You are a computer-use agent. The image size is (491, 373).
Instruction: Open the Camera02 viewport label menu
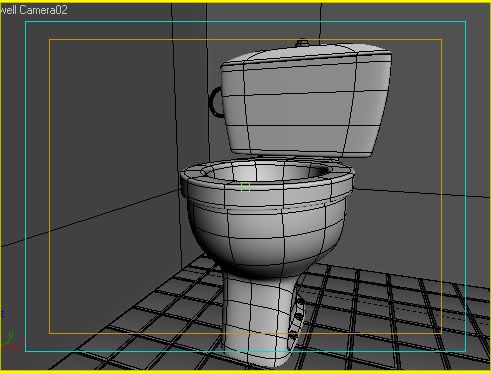[x=34, y=10]
